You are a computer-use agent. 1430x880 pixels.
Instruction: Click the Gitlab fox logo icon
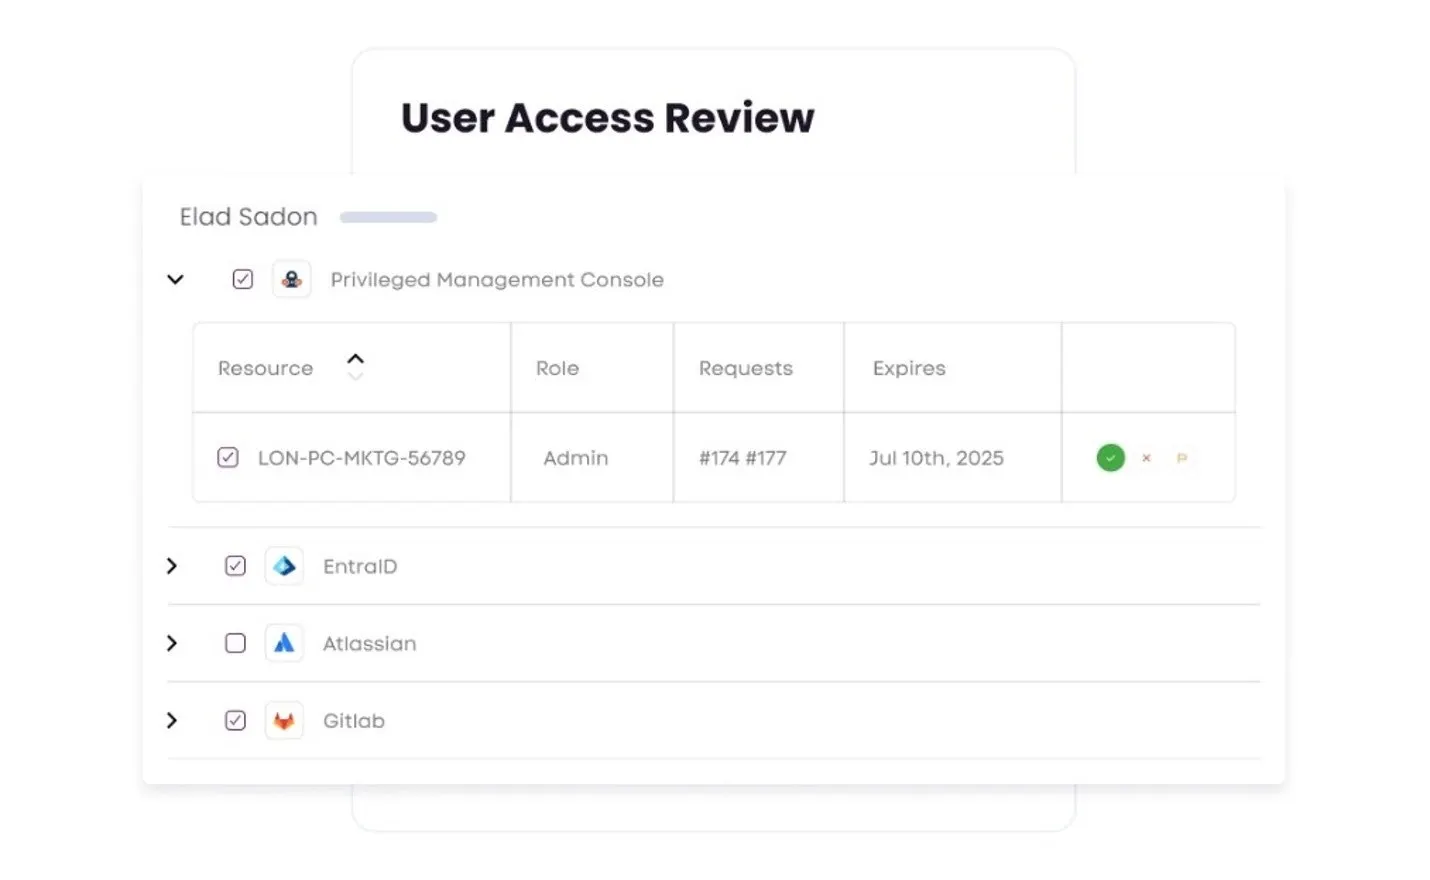284,720
